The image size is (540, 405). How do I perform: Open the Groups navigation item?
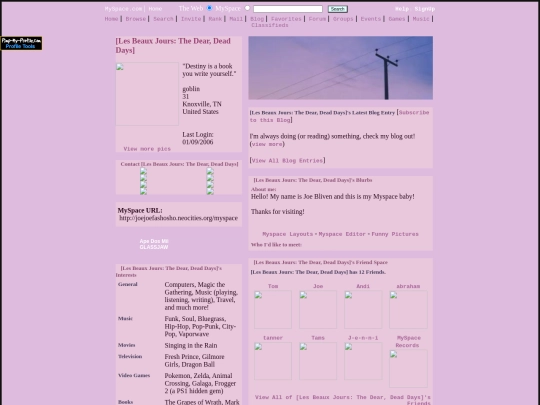pos(343,19)
